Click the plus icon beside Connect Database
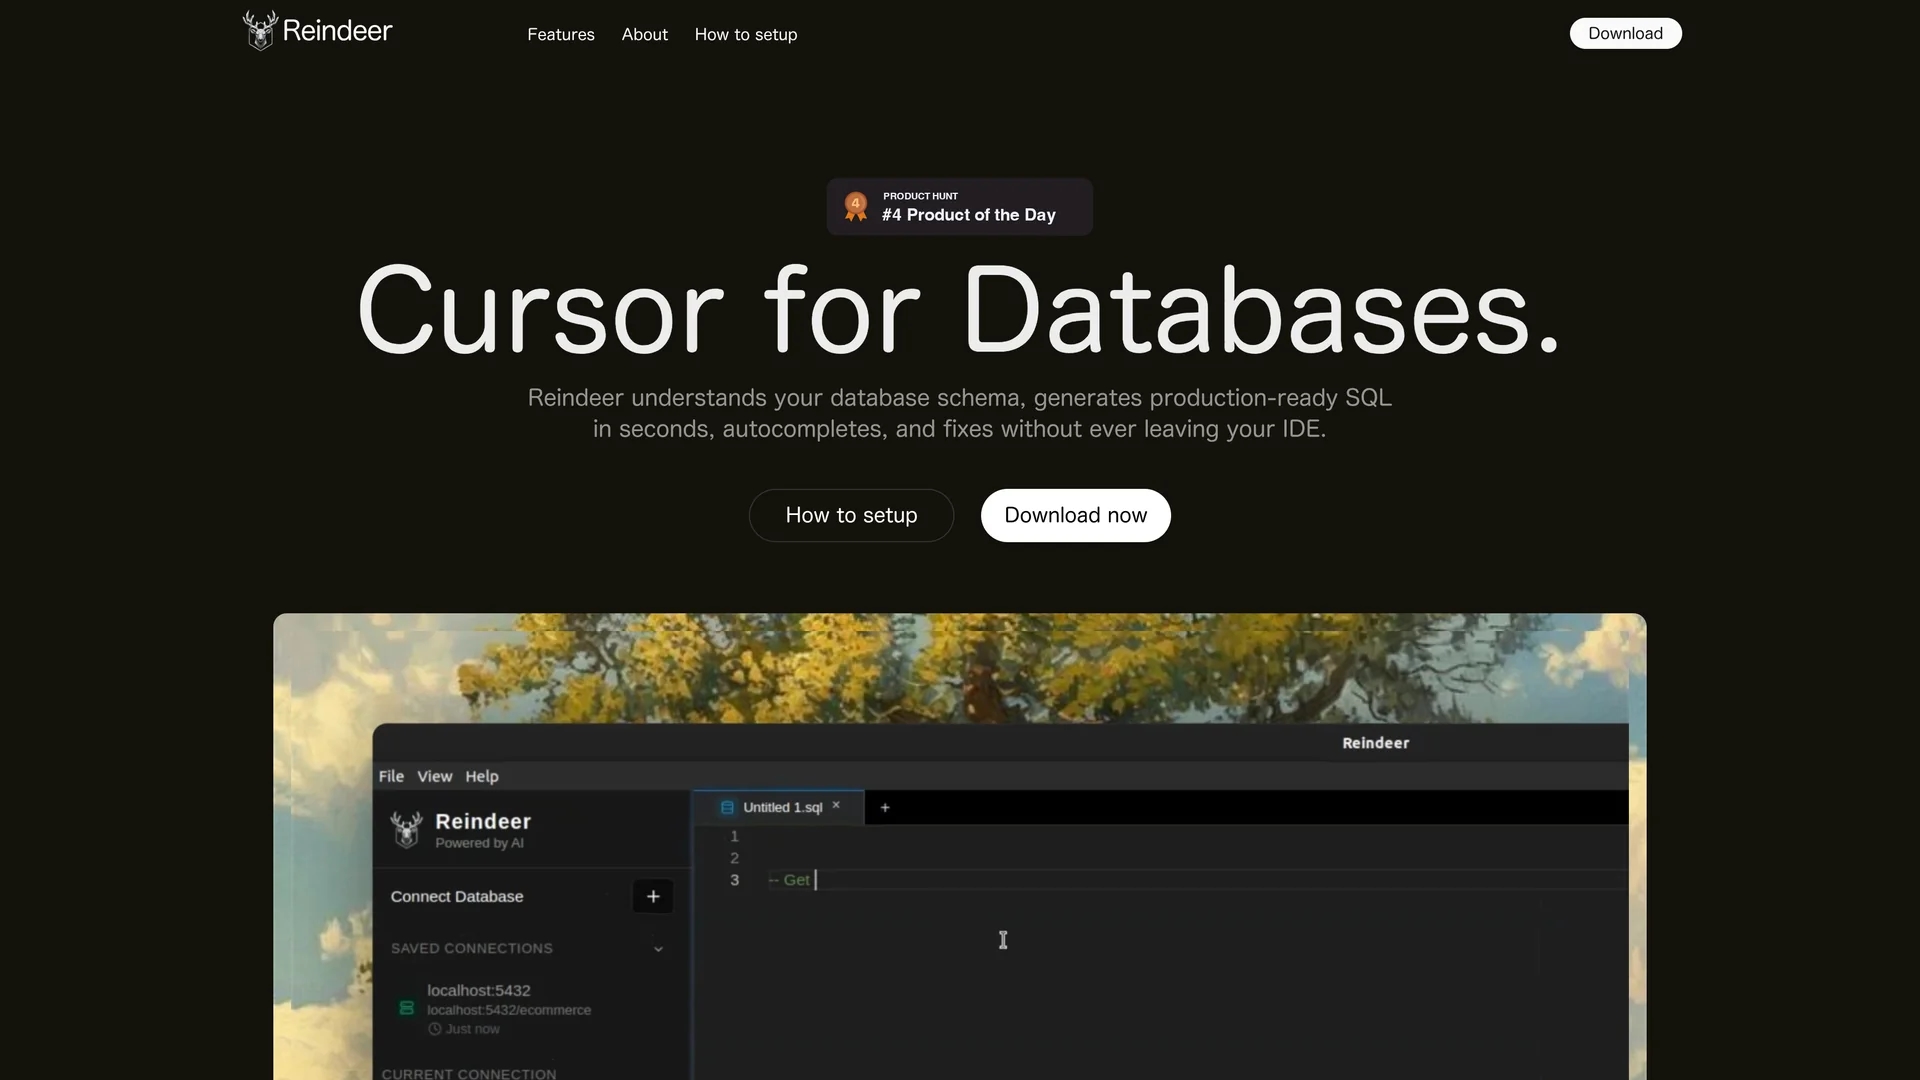This screenshot has height=1080, width=1920. coord(653,896)
